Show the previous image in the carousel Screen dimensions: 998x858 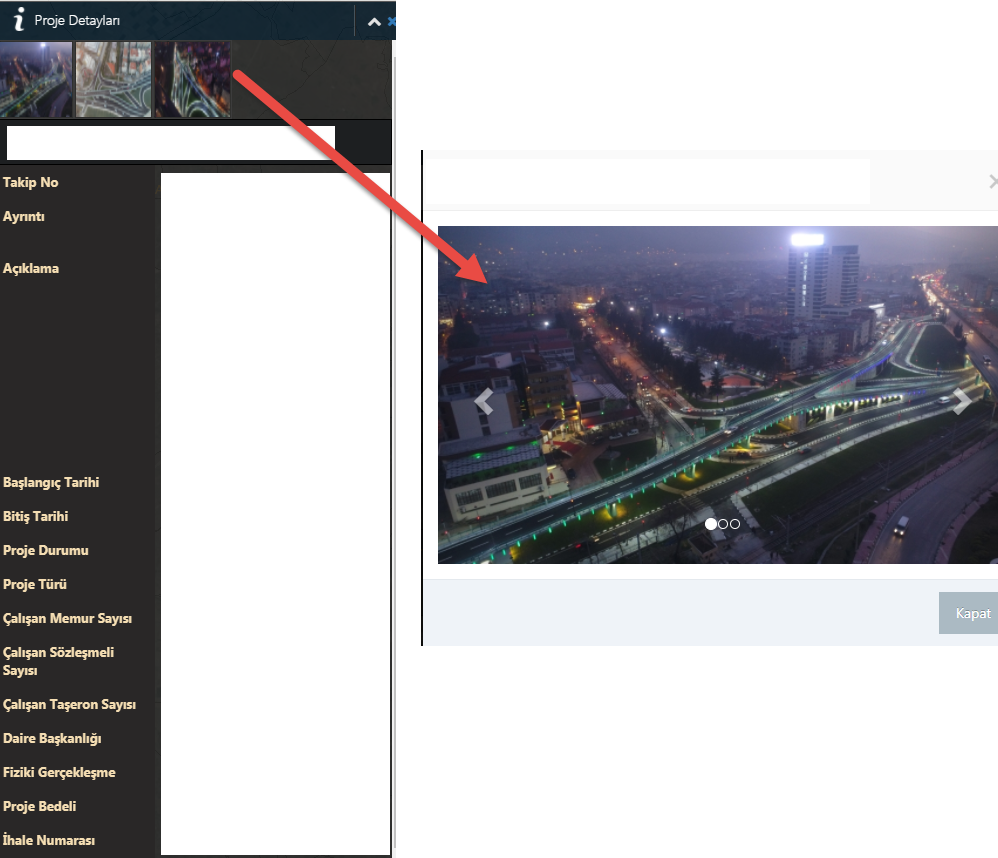484,402
